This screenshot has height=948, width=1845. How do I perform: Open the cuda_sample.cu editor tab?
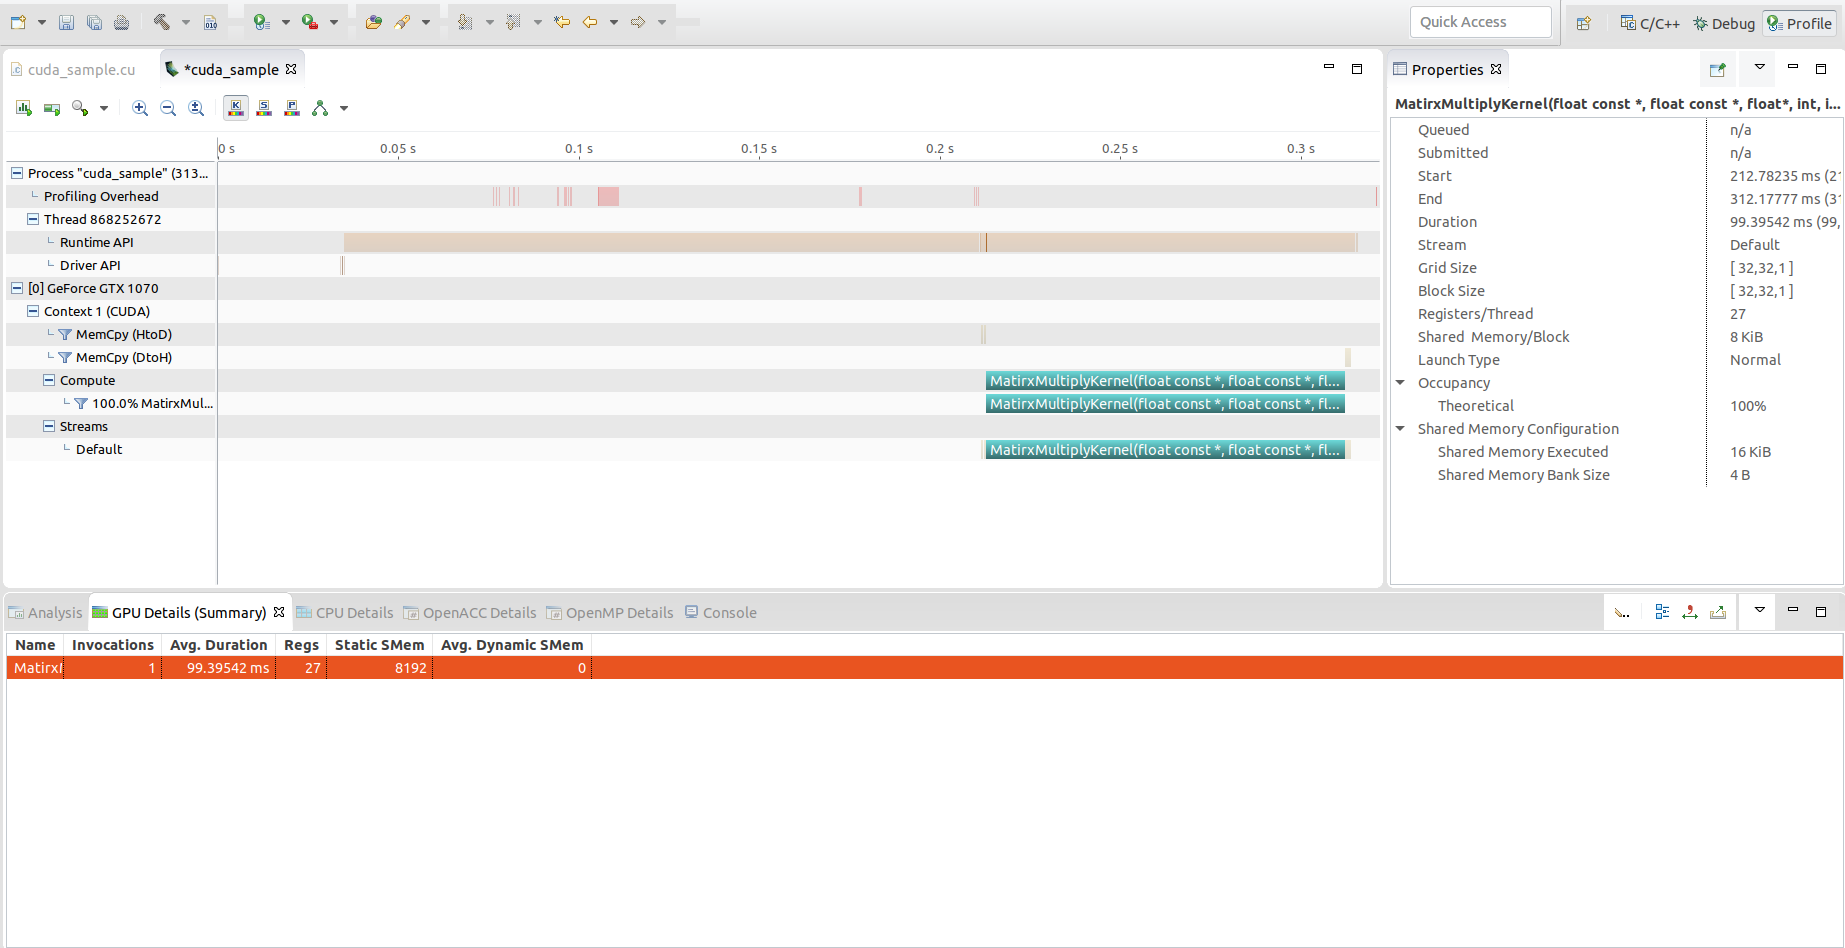(73, 69)
